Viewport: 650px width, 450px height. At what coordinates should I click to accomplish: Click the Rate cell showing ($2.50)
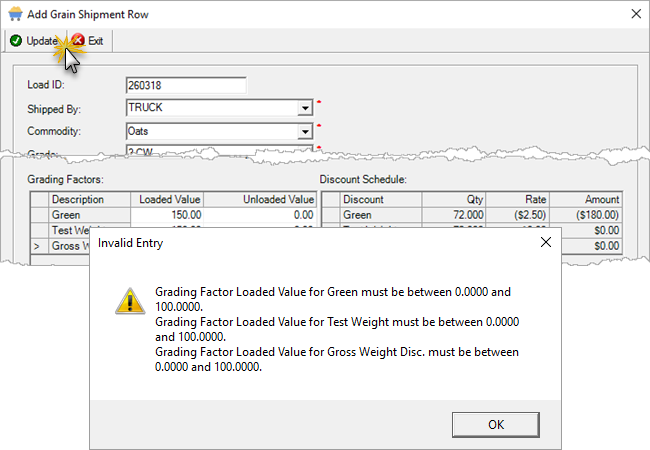[517, 215]
